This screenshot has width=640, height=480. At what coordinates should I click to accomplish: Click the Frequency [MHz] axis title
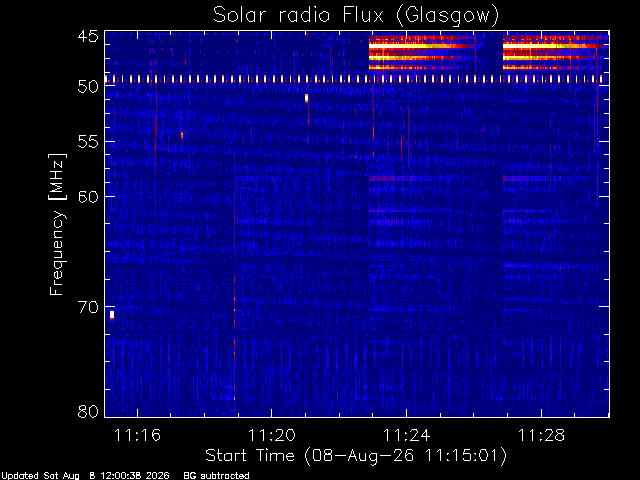coord(57,224)
